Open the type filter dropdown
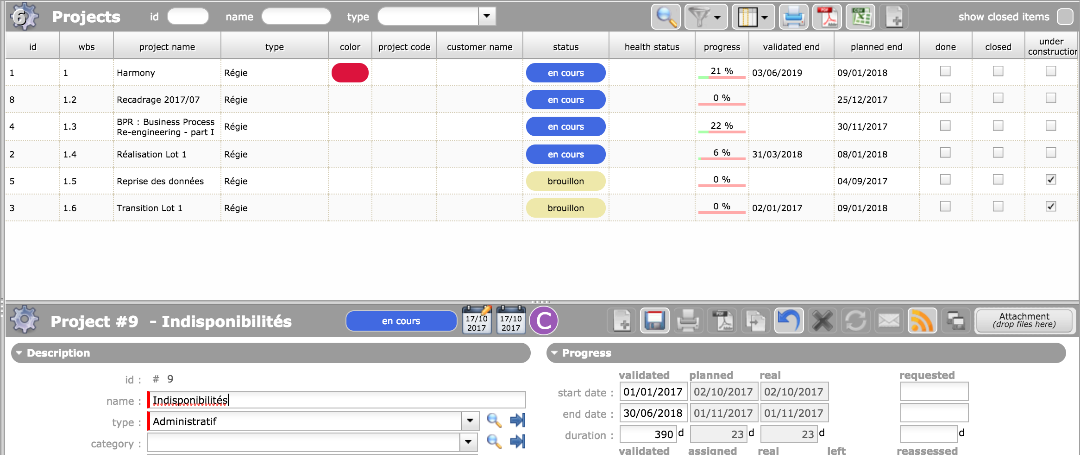This screenshot has height=455, width=1080. pyautogui.click(x=486, y=16)
